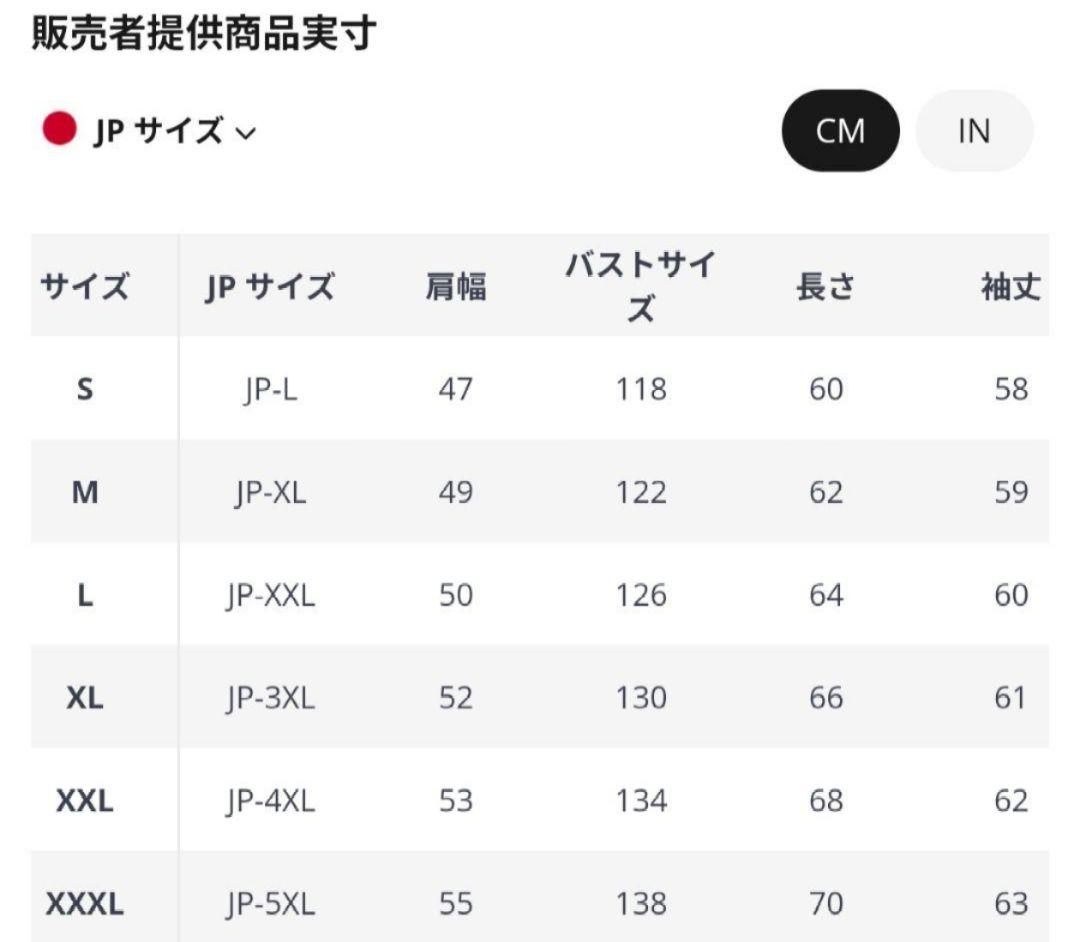
Task: Click the JP サイズ column header
Action: pyautogui.click(x=269, y=287)
